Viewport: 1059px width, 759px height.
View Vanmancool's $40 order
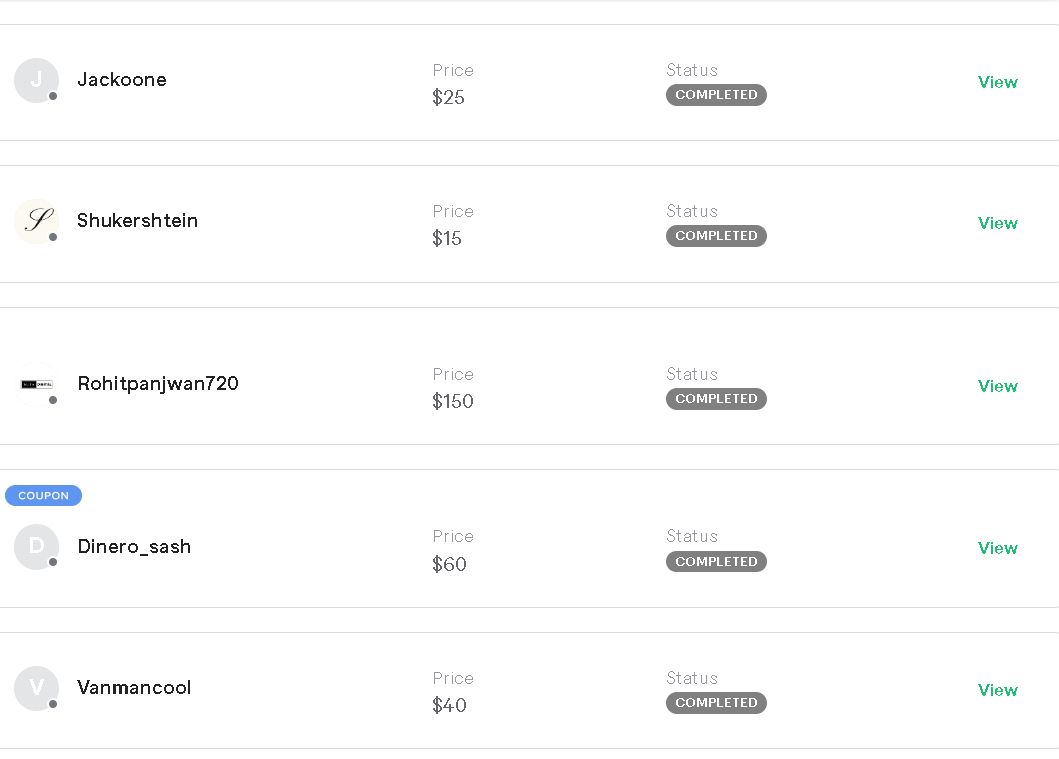pos(997,690)
